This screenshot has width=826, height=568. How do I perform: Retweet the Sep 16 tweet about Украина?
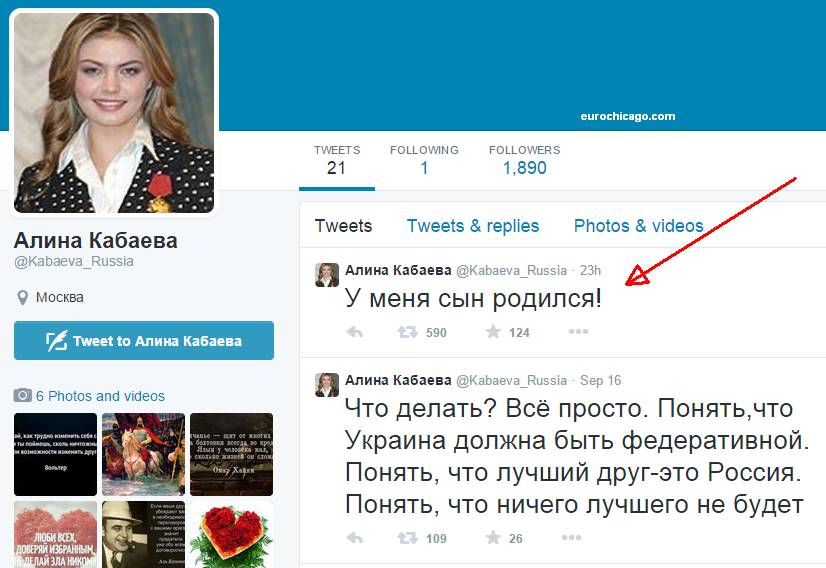point(407,538)
